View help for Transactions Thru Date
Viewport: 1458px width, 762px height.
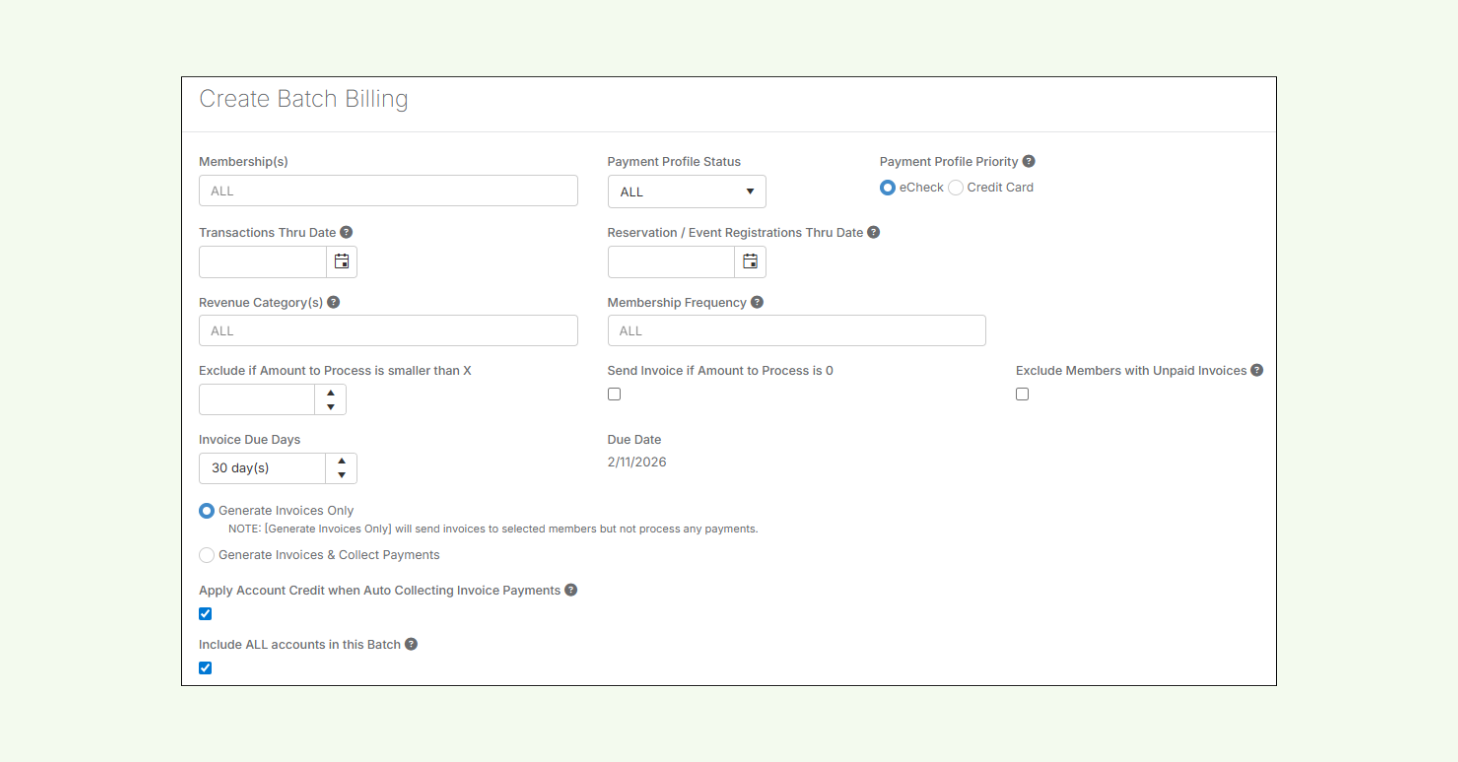pos(346,231)
